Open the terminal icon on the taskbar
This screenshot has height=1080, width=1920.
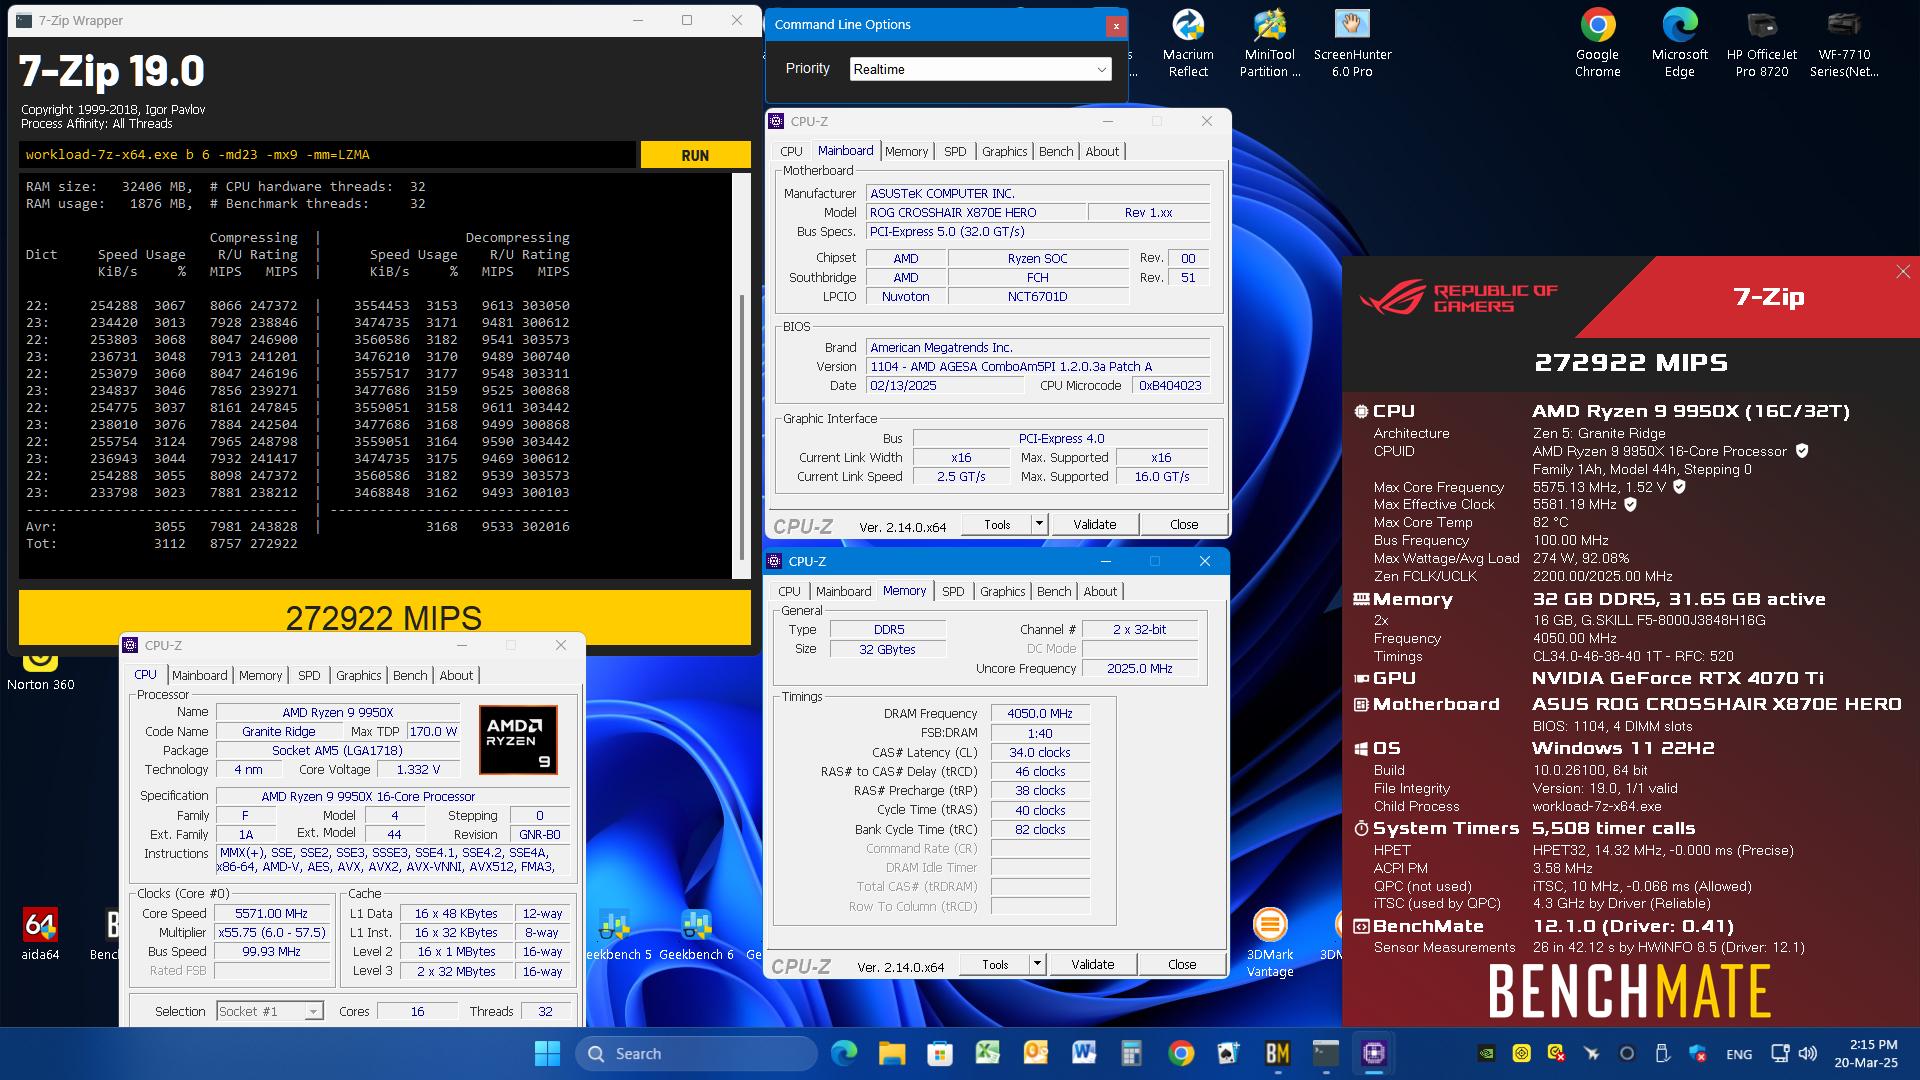[1325, 1053]
